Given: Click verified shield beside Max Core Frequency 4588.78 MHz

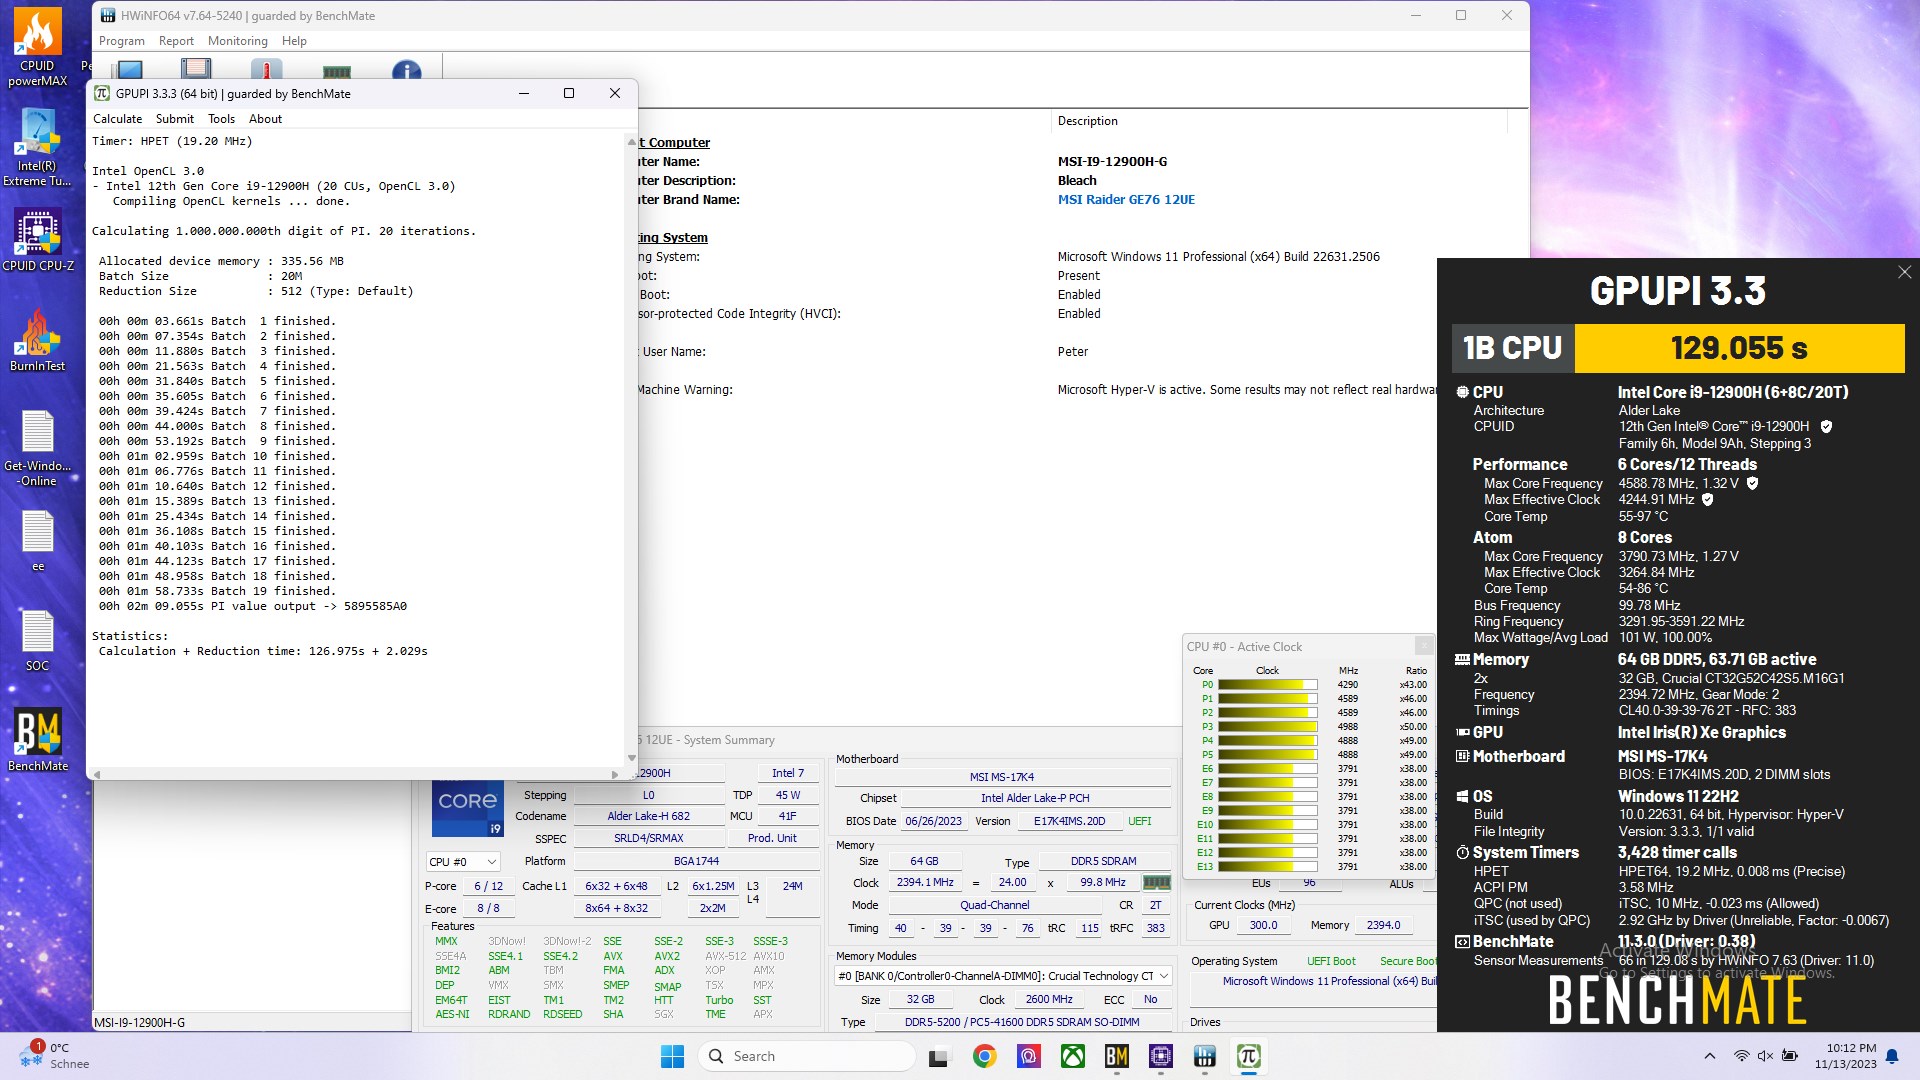Looking at the screenshot, I should [1752, 483].
